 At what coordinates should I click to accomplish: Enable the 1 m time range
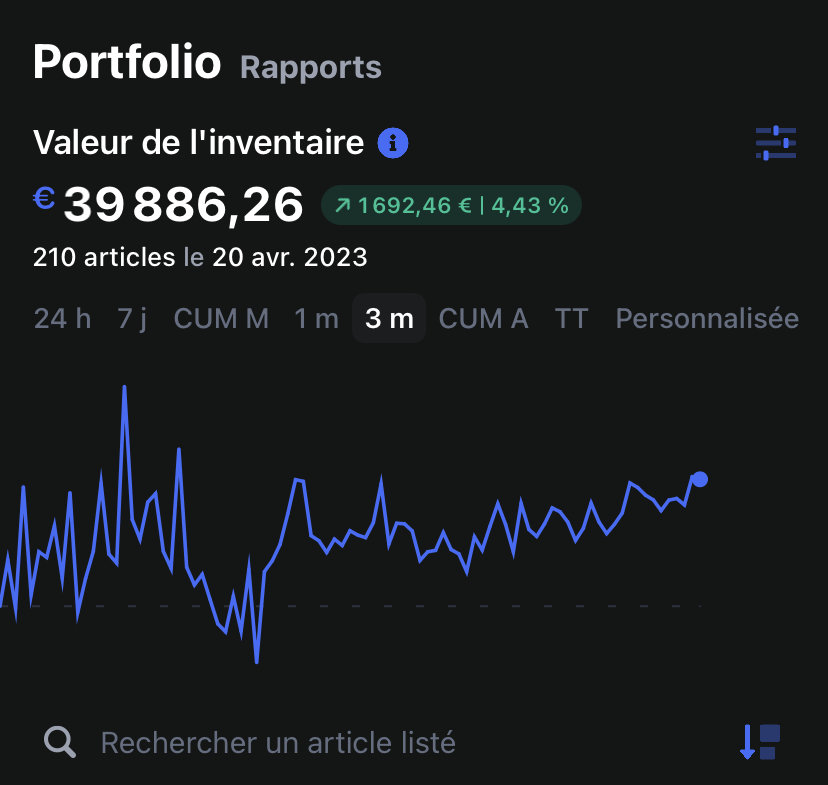point(316,318)
